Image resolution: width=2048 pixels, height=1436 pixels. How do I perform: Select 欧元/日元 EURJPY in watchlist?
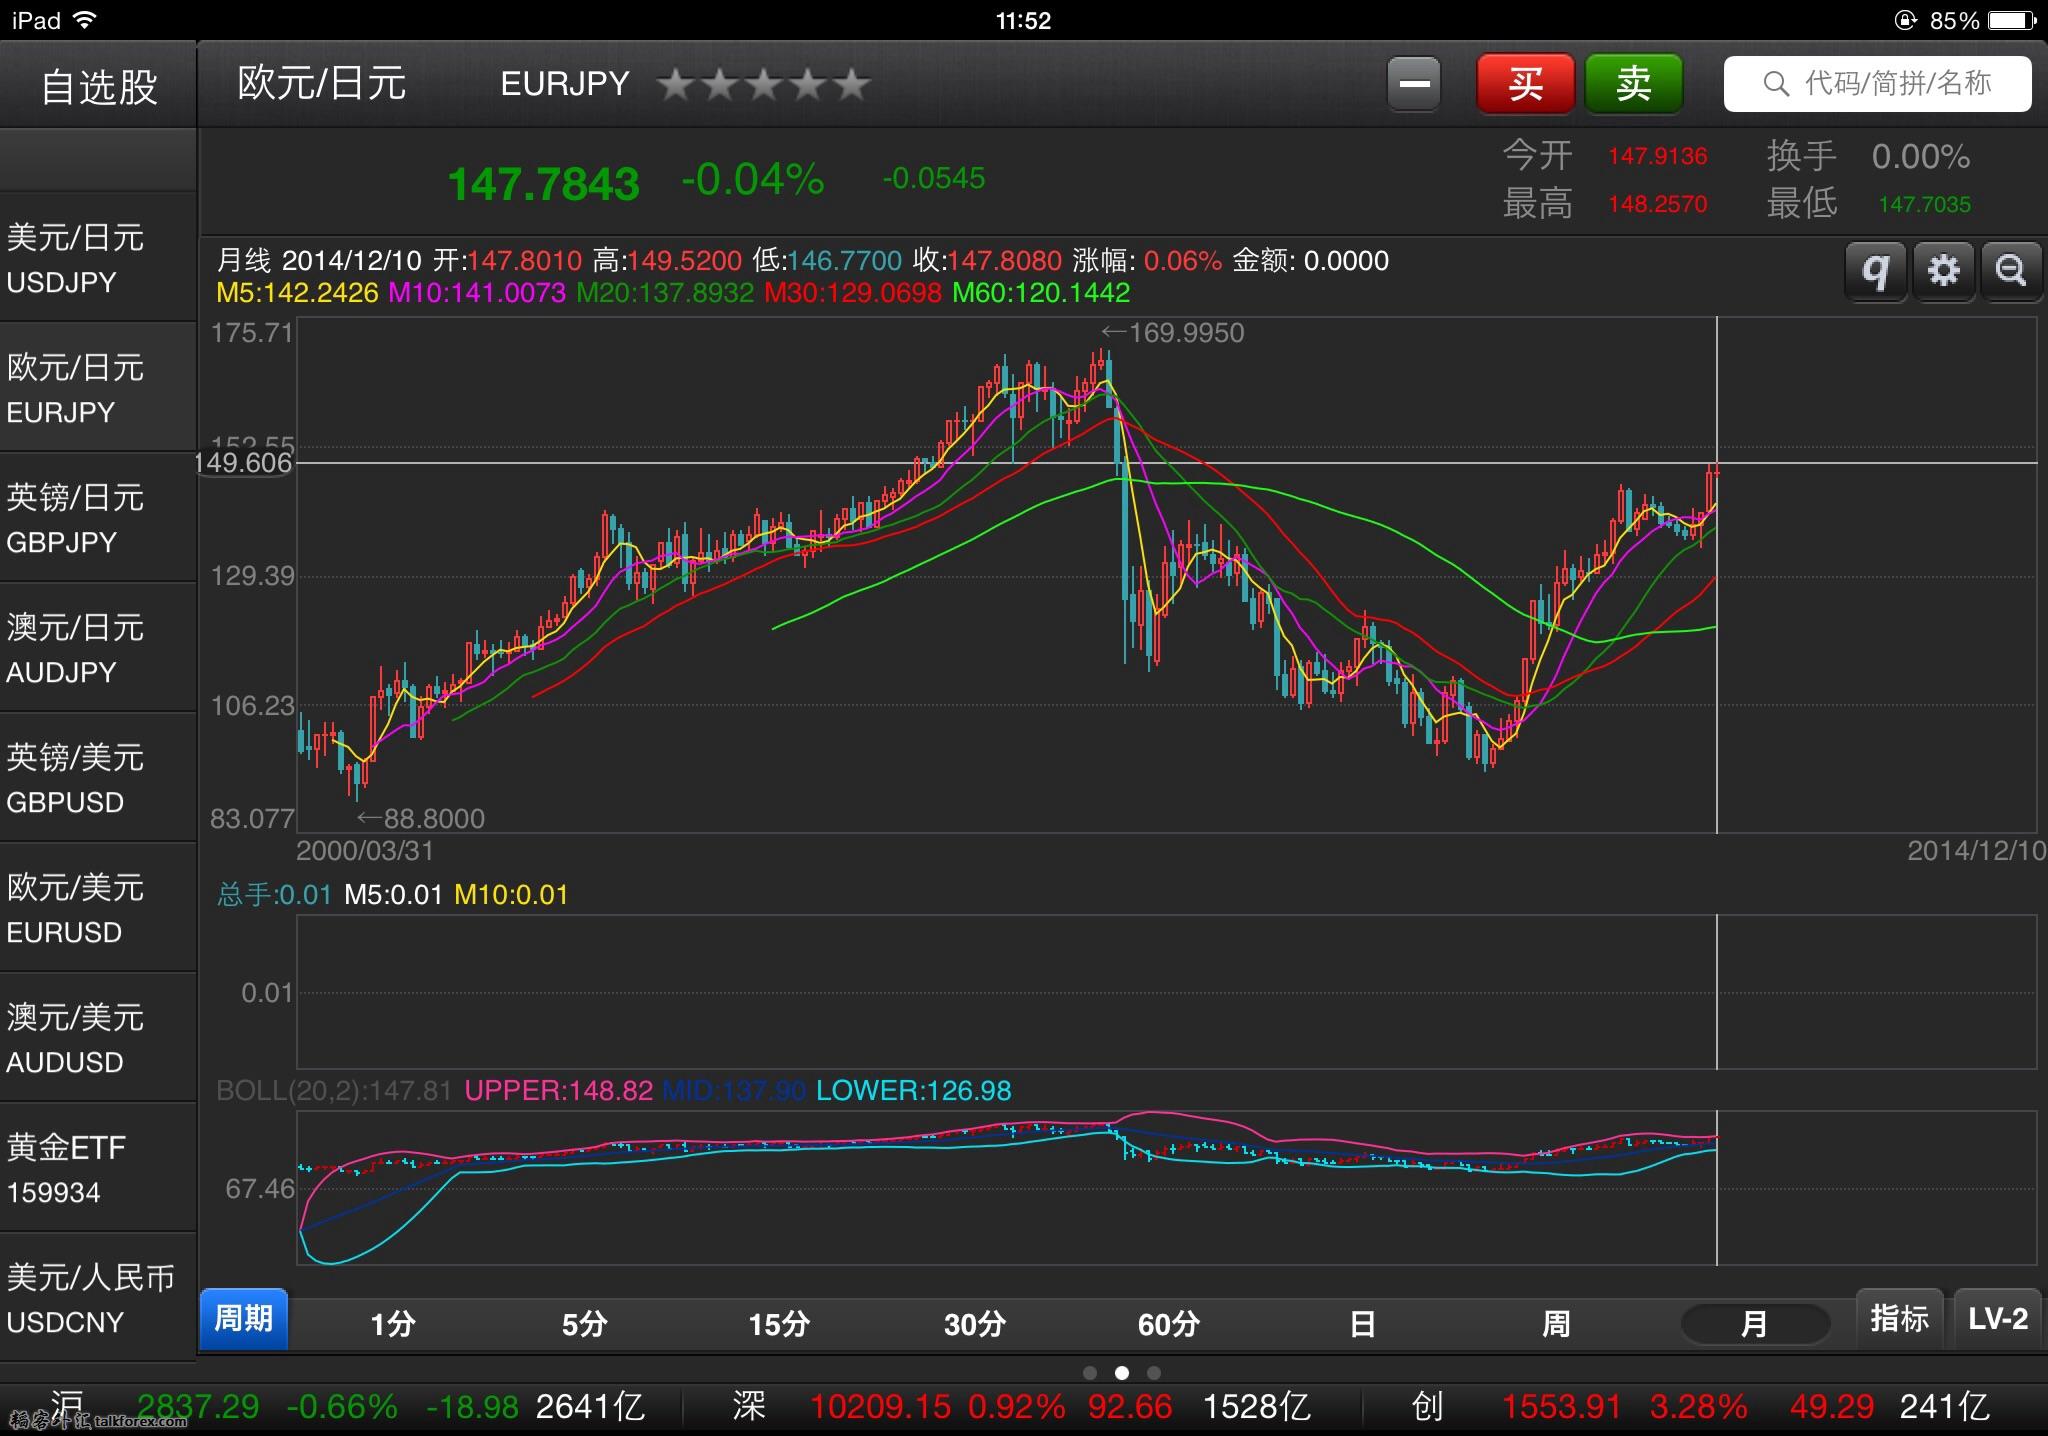pos(98,388)
